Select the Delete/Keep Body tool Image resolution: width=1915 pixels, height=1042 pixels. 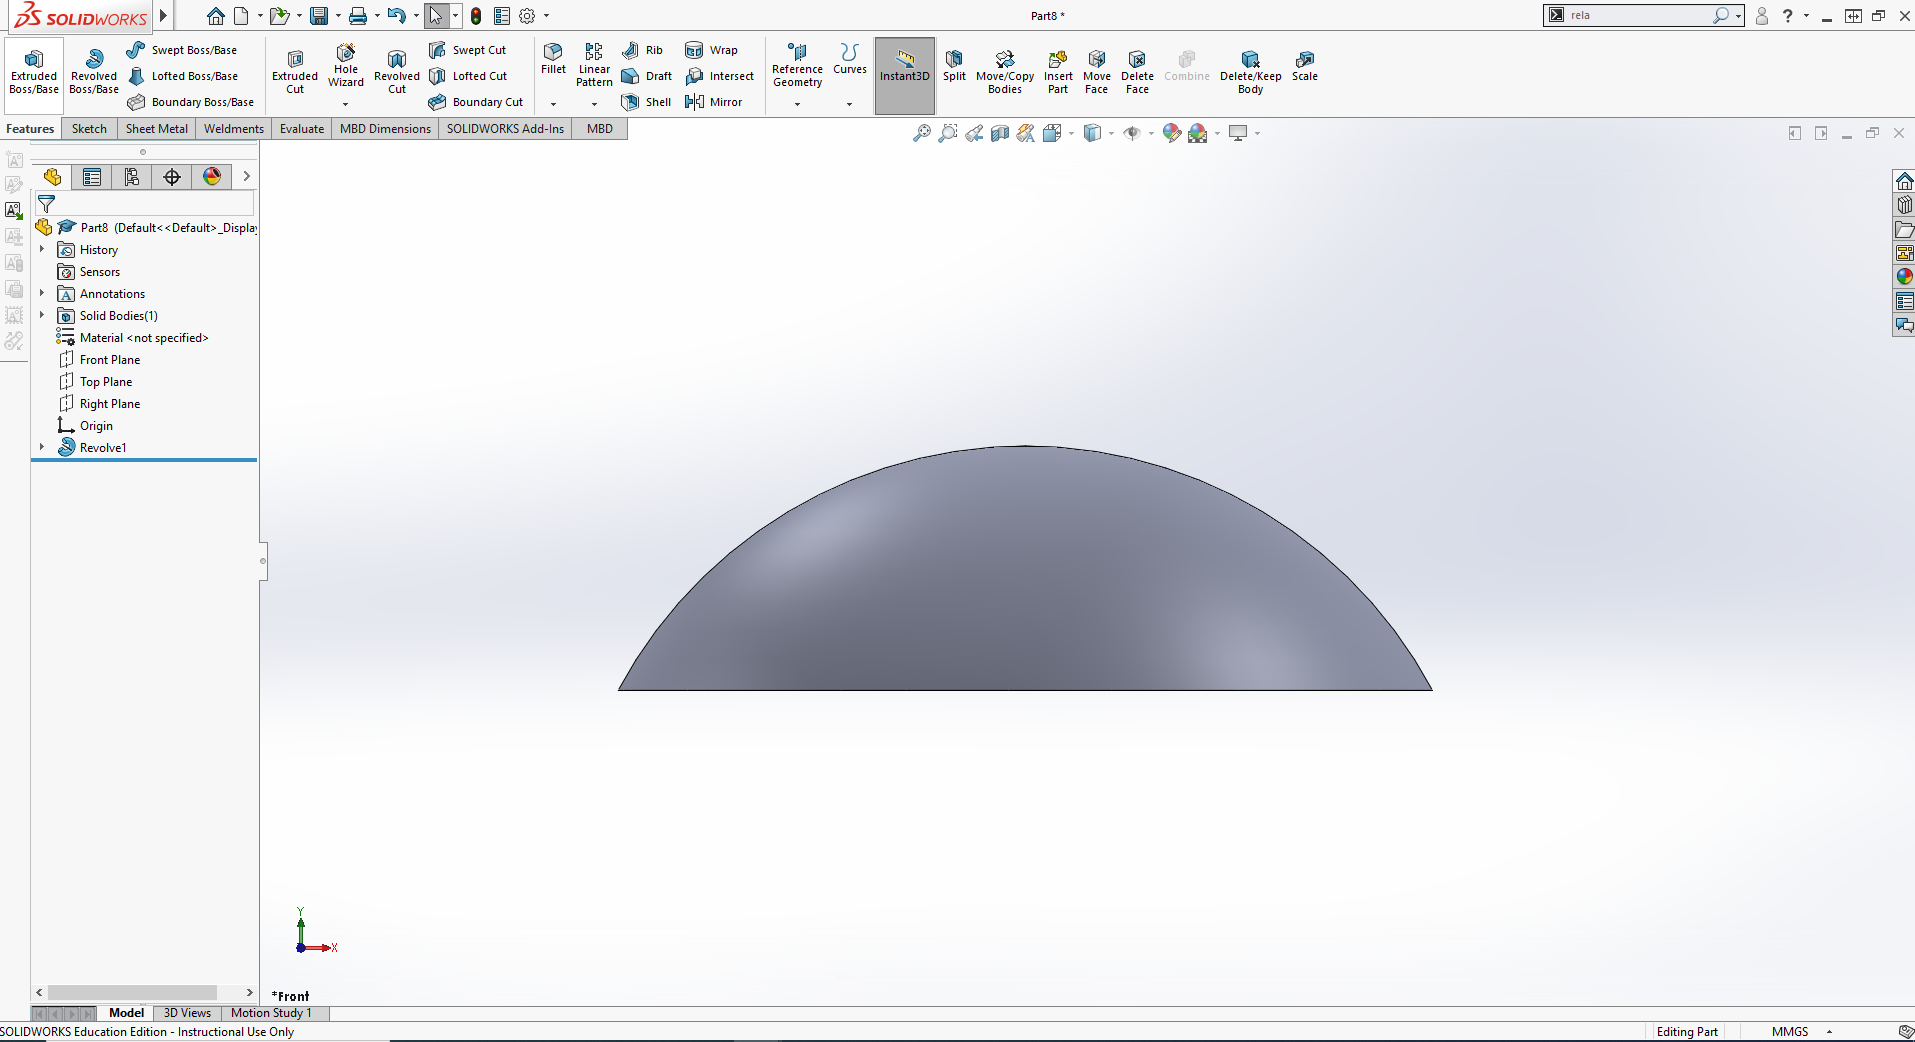pos(1250,72)
